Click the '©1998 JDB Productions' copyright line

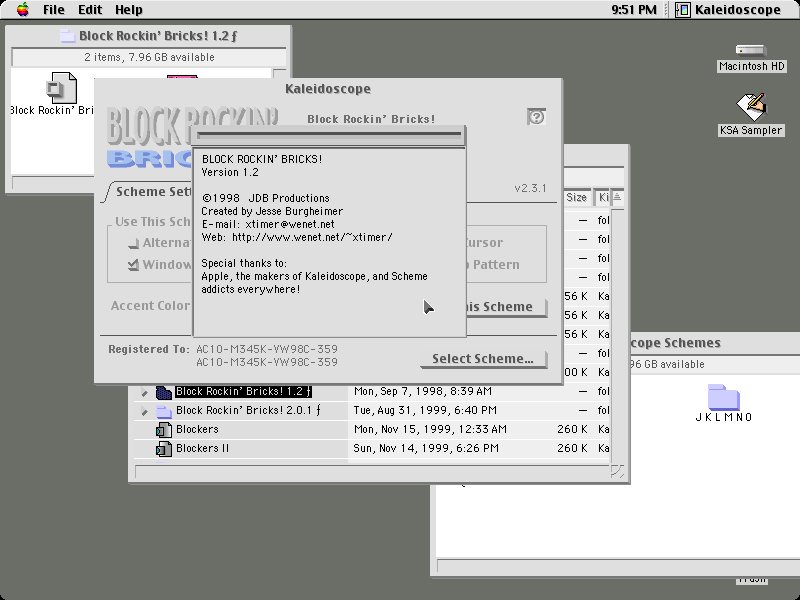(x=265, y=198)
